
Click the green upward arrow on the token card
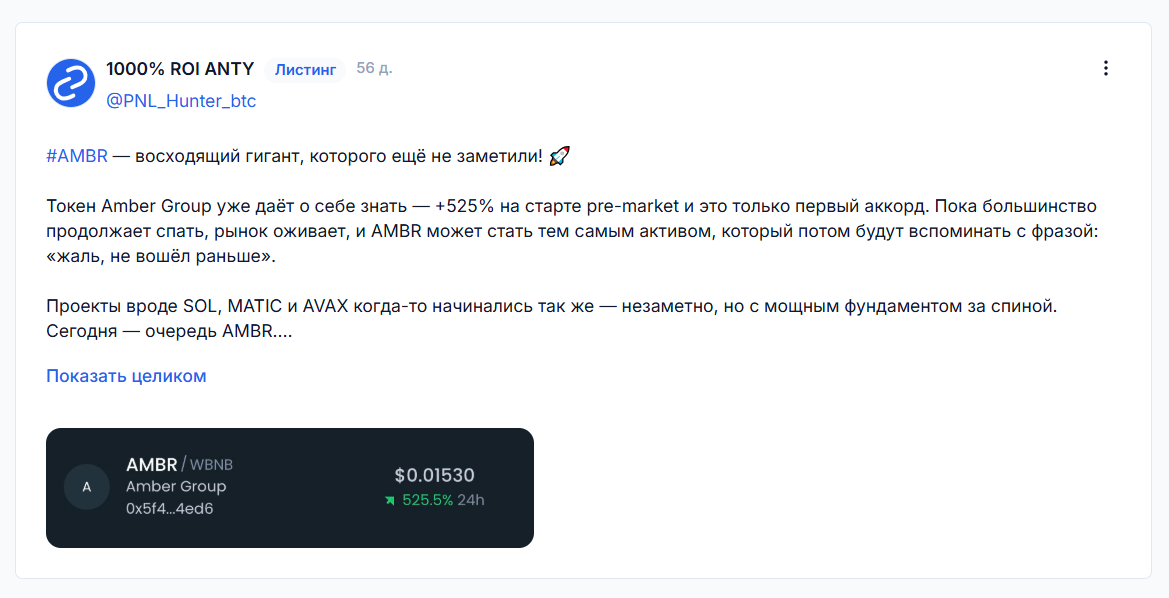click(390, 500)
